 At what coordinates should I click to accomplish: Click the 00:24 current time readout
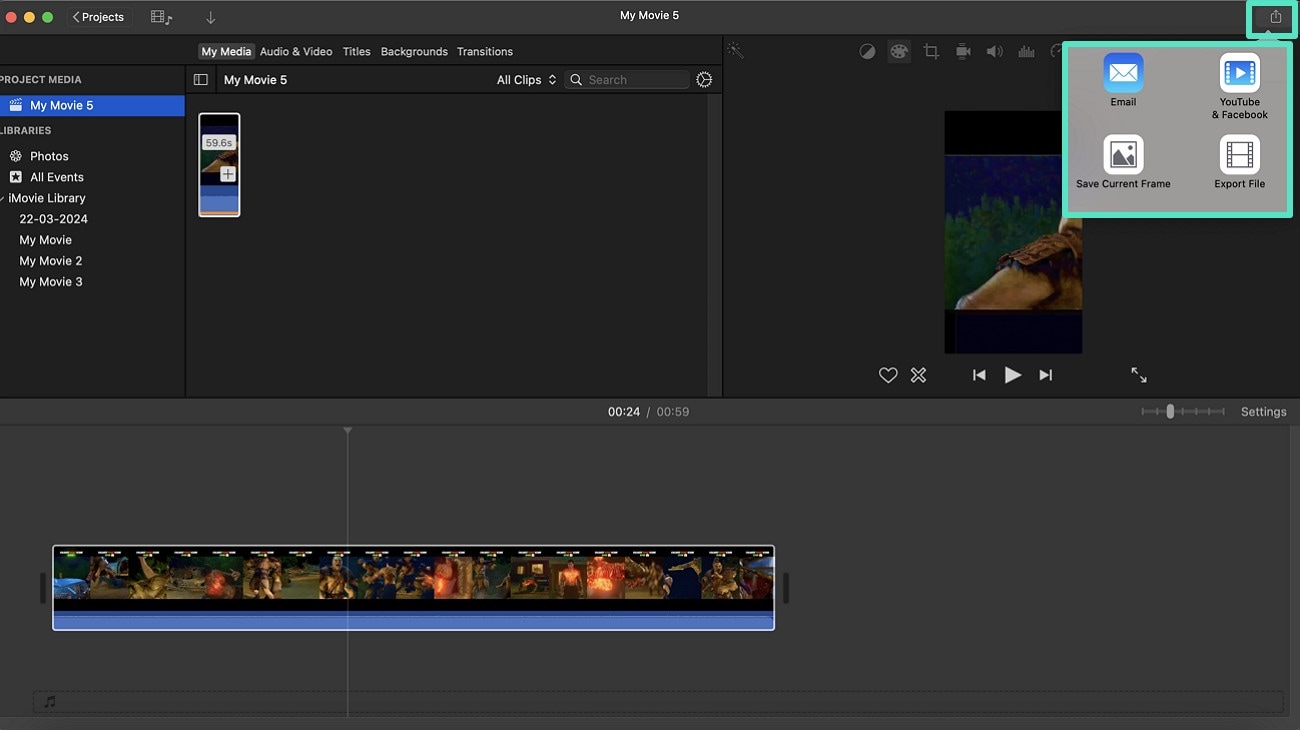pyautogui.click(x=623, y=412)
